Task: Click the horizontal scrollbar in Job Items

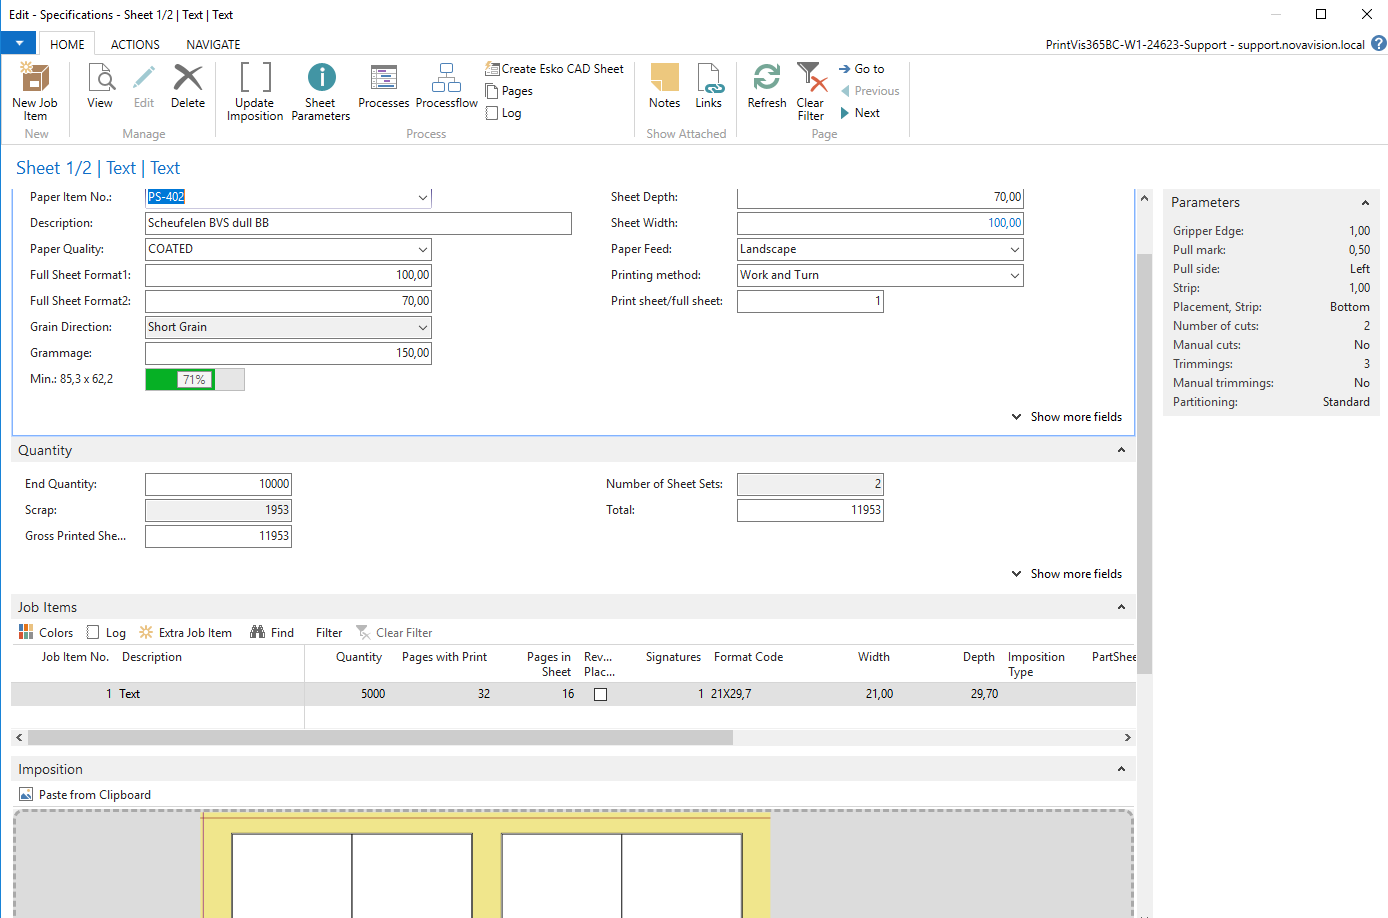Action: (380, 737)
